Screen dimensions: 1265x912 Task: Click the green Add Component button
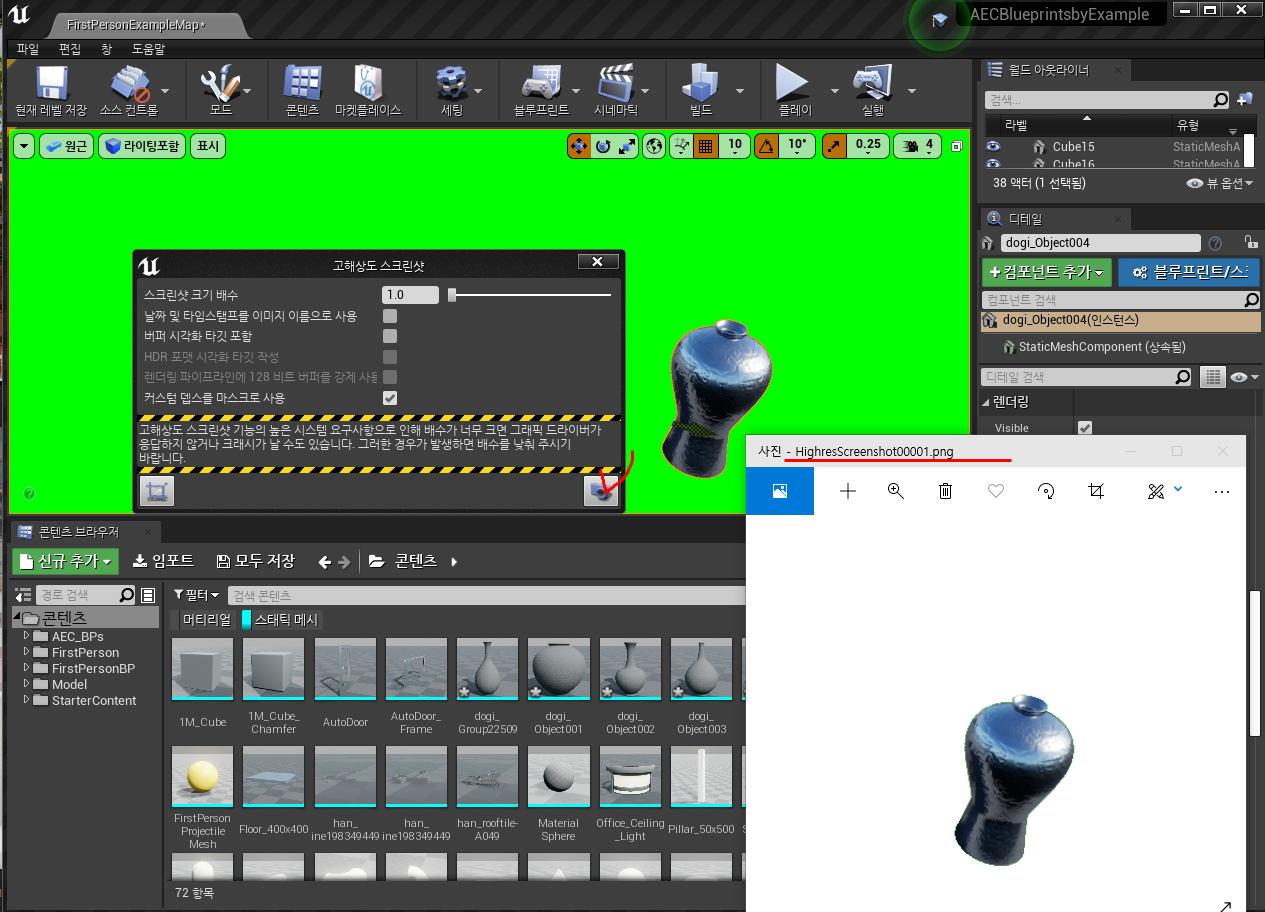pos(1047,272)
